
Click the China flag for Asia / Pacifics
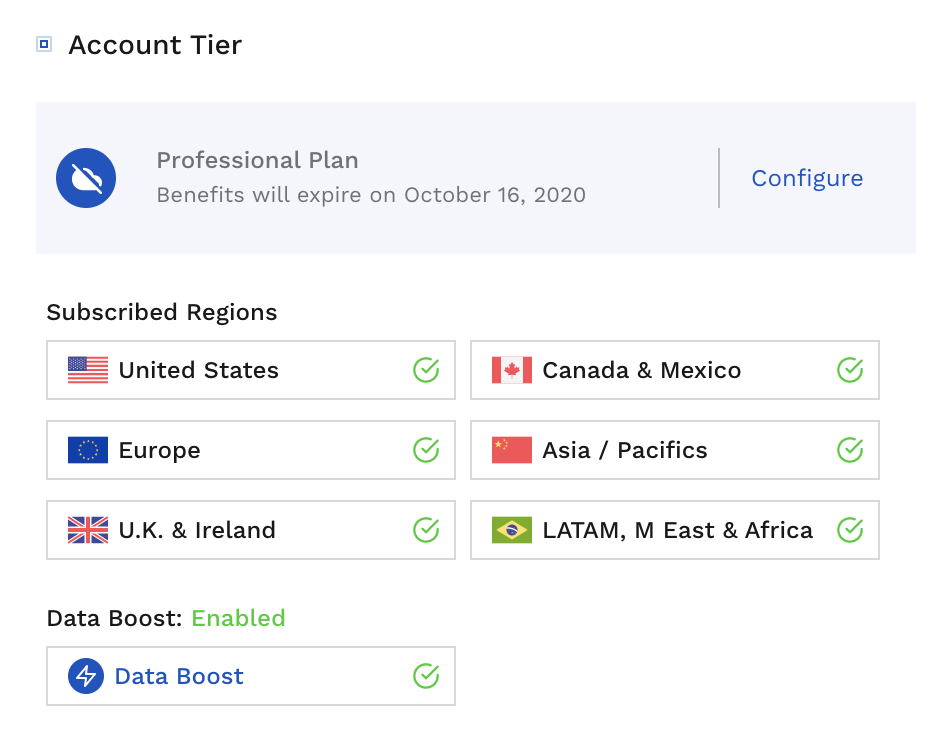(x=512, y=450)
